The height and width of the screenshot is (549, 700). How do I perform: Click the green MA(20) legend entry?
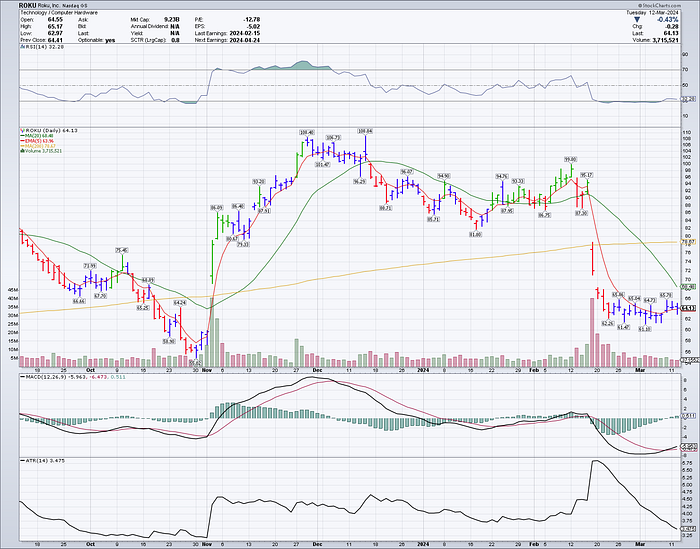point(38,136)
